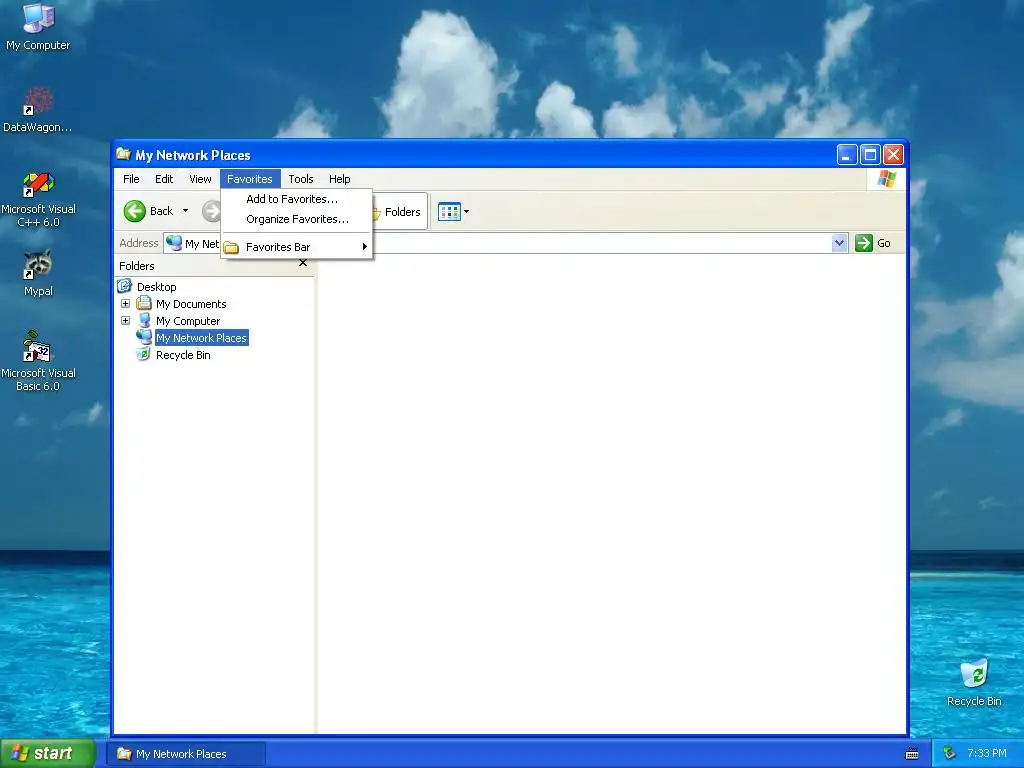Expand the My Documents tree node
Screen dimensions: 1024x768
click(x=125, y=304)
